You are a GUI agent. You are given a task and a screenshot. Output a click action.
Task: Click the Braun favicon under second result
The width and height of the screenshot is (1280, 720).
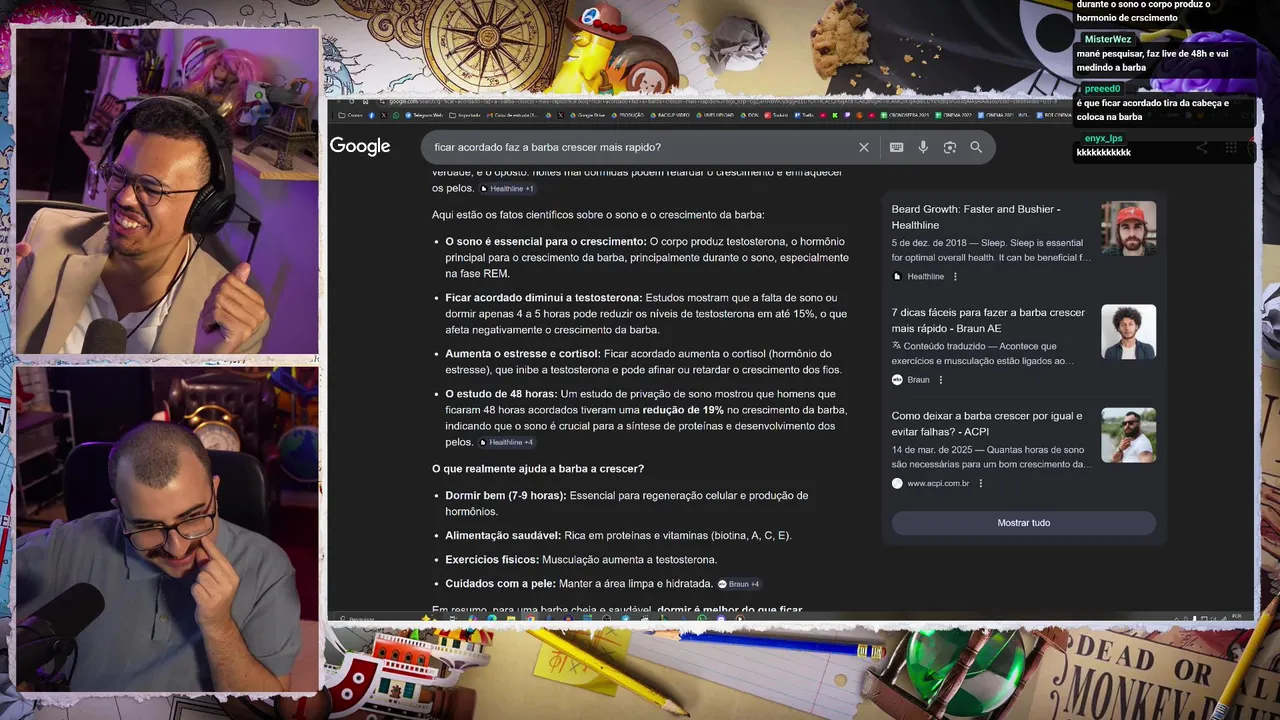(x=897, y=380)
